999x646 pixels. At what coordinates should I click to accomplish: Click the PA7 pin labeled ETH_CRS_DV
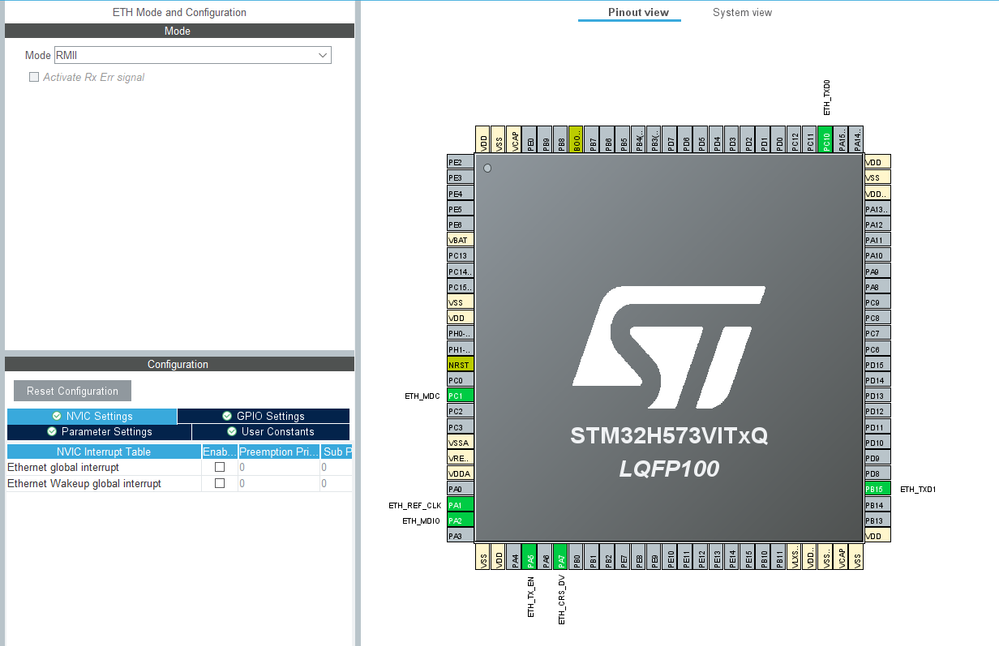[x=561, y=558]
